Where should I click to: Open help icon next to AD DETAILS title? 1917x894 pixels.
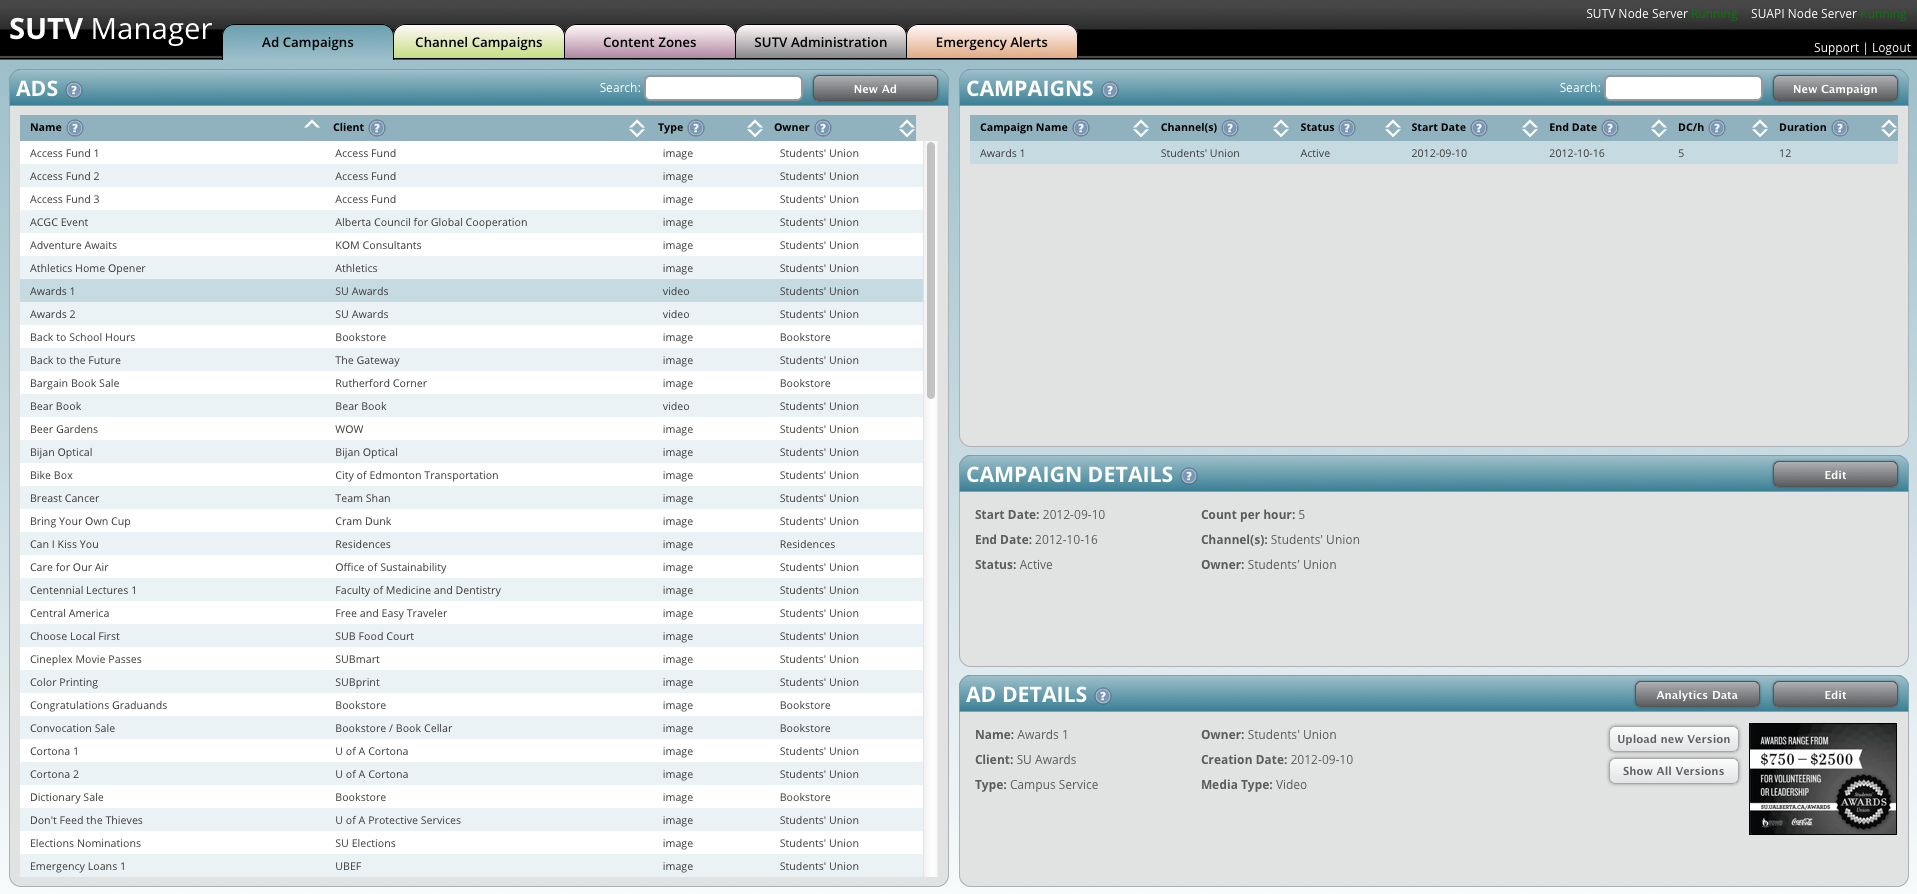click(1103, 696)
